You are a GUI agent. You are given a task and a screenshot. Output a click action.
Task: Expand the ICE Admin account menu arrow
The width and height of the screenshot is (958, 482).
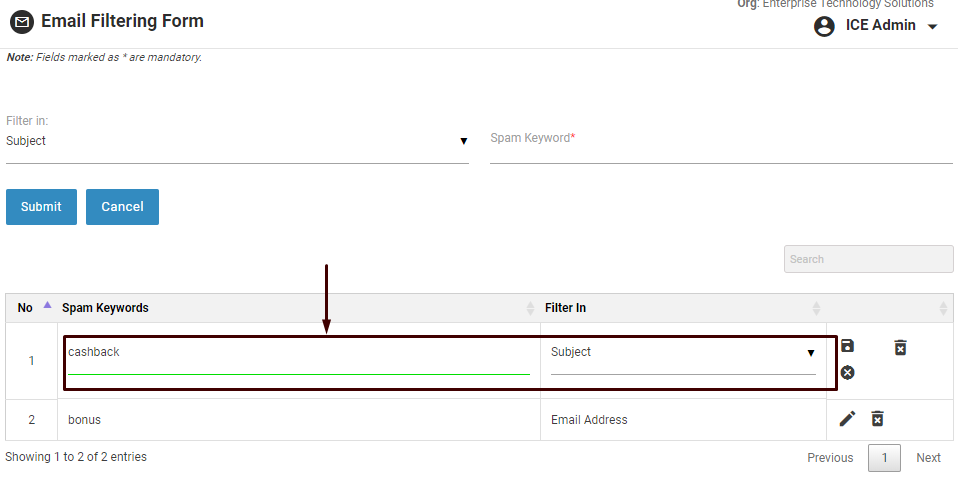pyautogui.click(x=933, y=27)
